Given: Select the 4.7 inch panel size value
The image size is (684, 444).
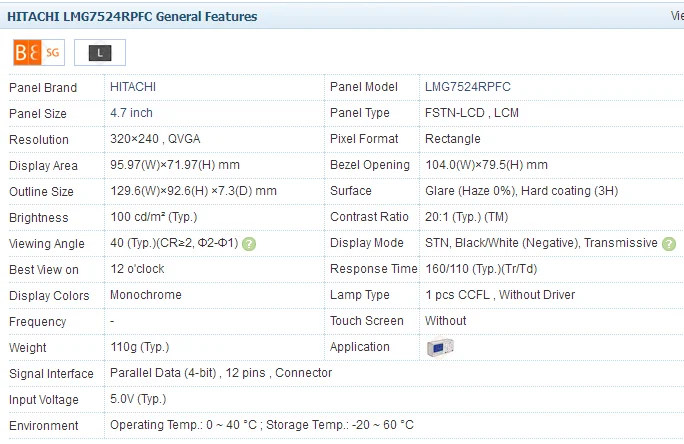Looking at the screenshot, I should click(x=131, y=113).
